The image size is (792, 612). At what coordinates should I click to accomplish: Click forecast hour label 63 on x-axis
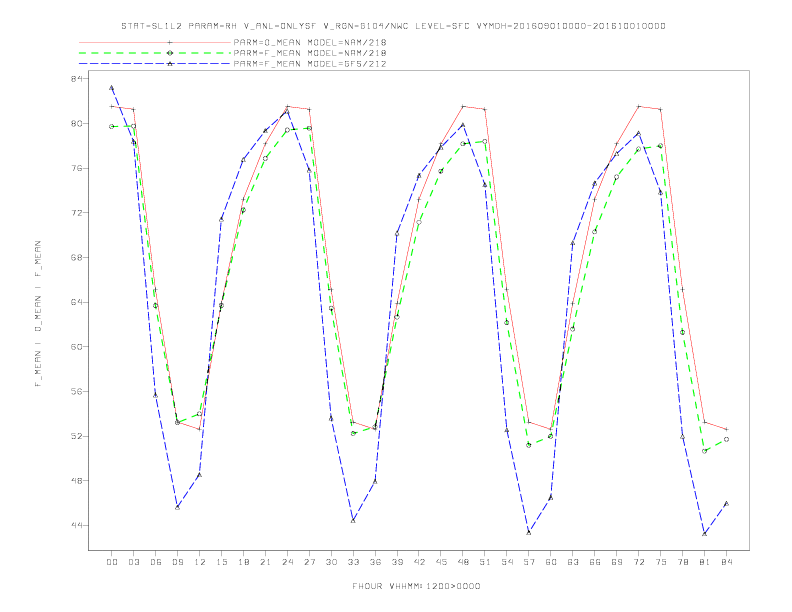coord(573,562)
